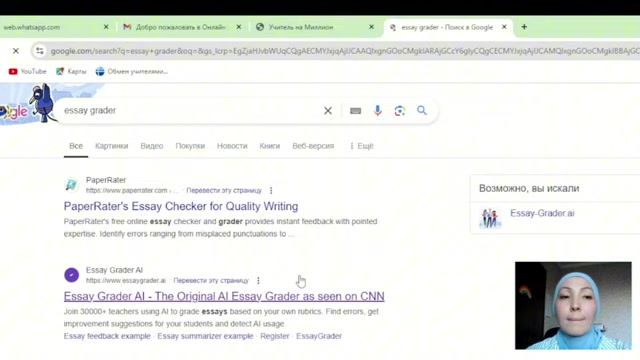Submit search with magnifying glass icon
The width and height of the screenshot is (640, 360).
(x=422, y=111)
